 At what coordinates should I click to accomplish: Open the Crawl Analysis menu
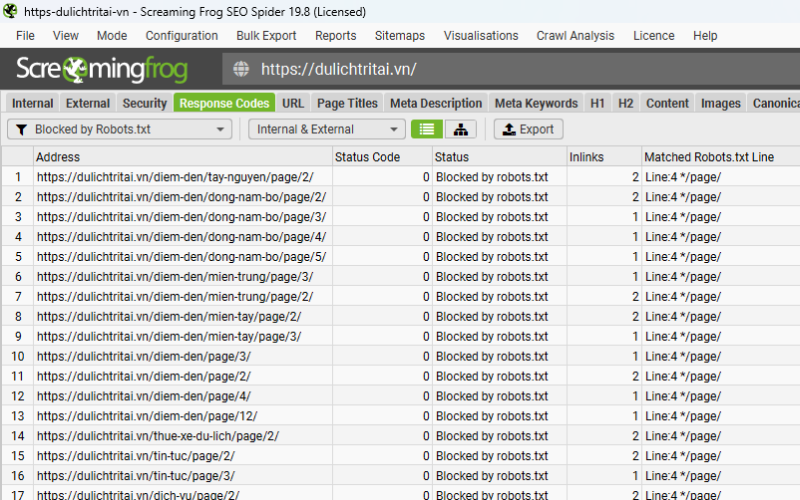[x=576, y=36]
